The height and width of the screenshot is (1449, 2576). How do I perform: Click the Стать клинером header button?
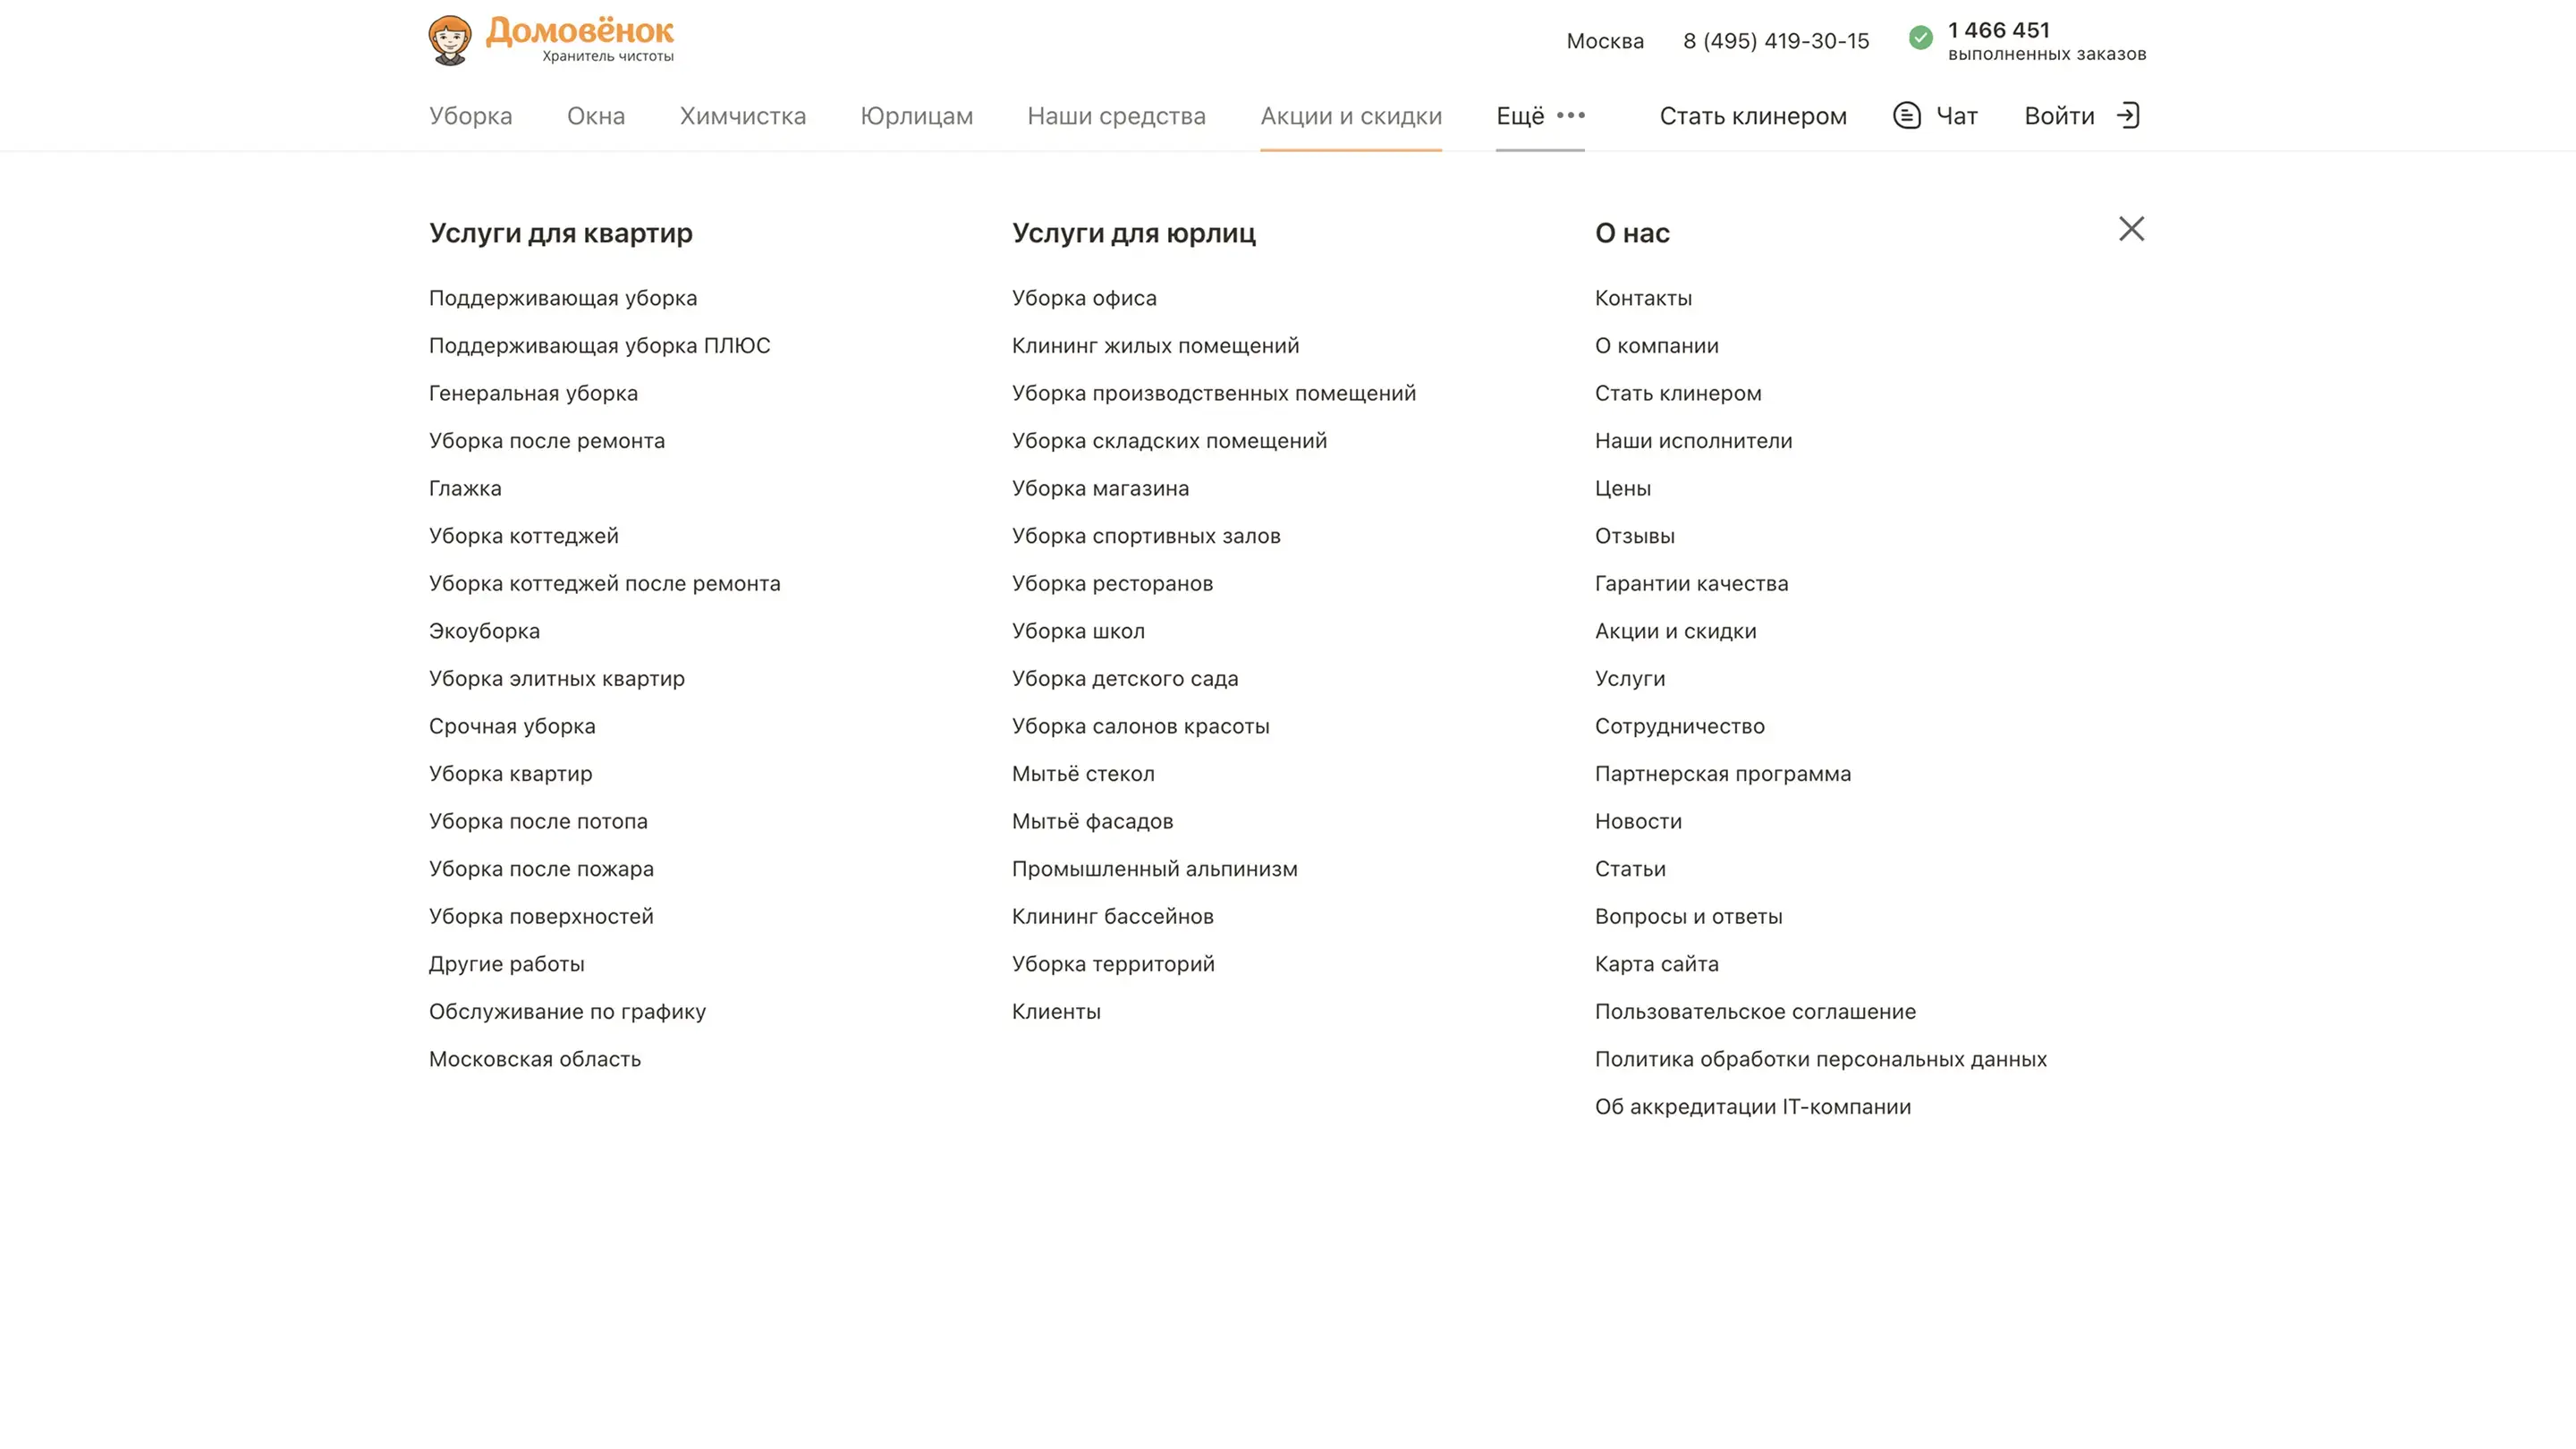point(1752,116)
